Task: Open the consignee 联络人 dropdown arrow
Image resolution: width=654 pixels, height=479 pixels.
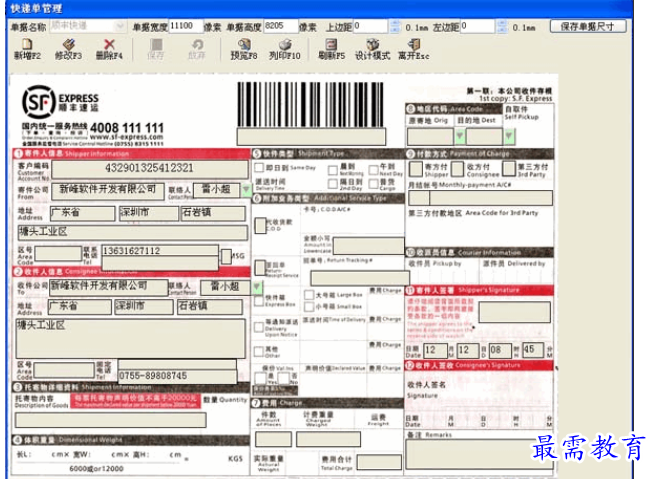Action: click(x=257, y=287)
